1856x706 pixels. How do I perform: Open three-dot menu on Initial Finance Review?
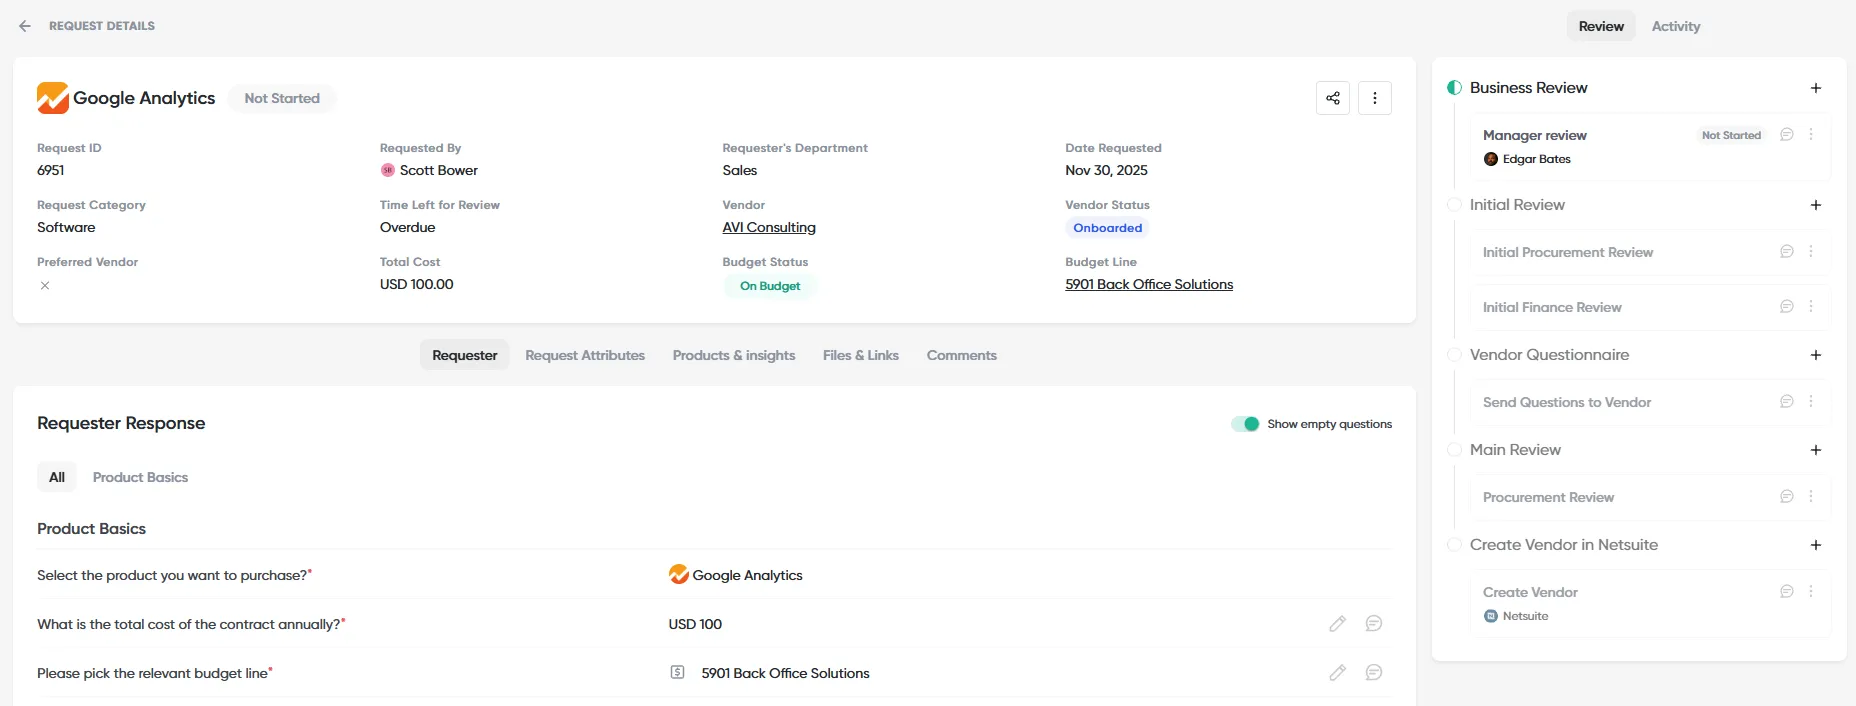tap(1811, 306)
